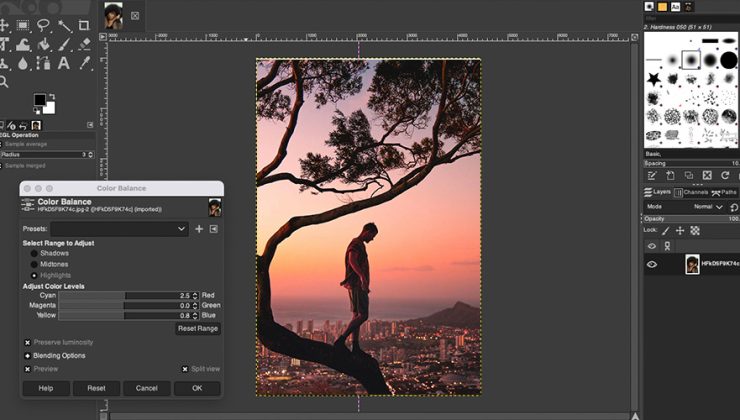Screen dimensions: 740x420
Task: Activate the Paths tool
Action: (x=44, y=63)
